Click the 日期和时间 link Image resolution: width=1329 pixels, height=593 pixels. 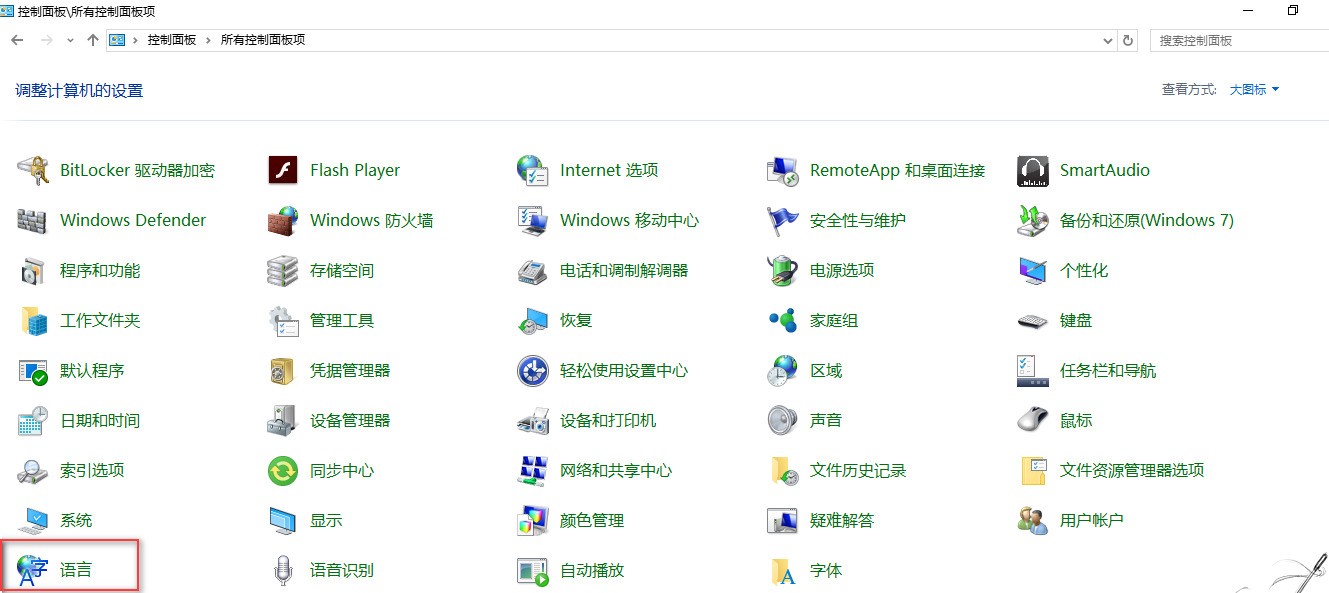(x=100, y=421)
